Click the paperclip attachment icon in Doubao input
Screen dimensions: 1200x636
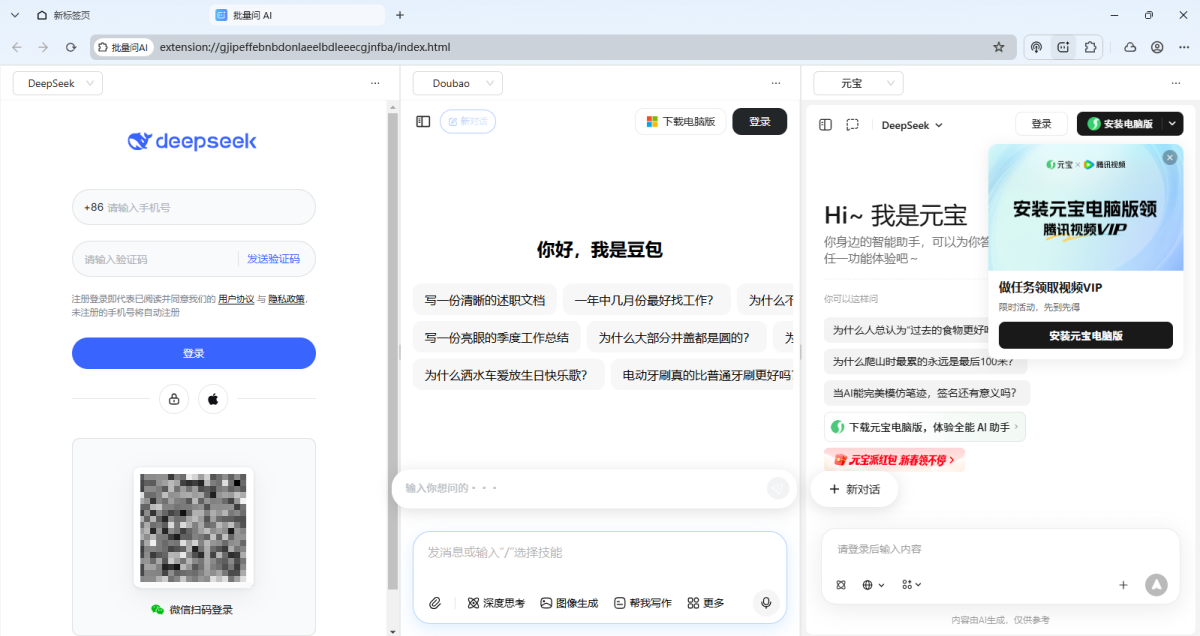(x=435, y=602)
